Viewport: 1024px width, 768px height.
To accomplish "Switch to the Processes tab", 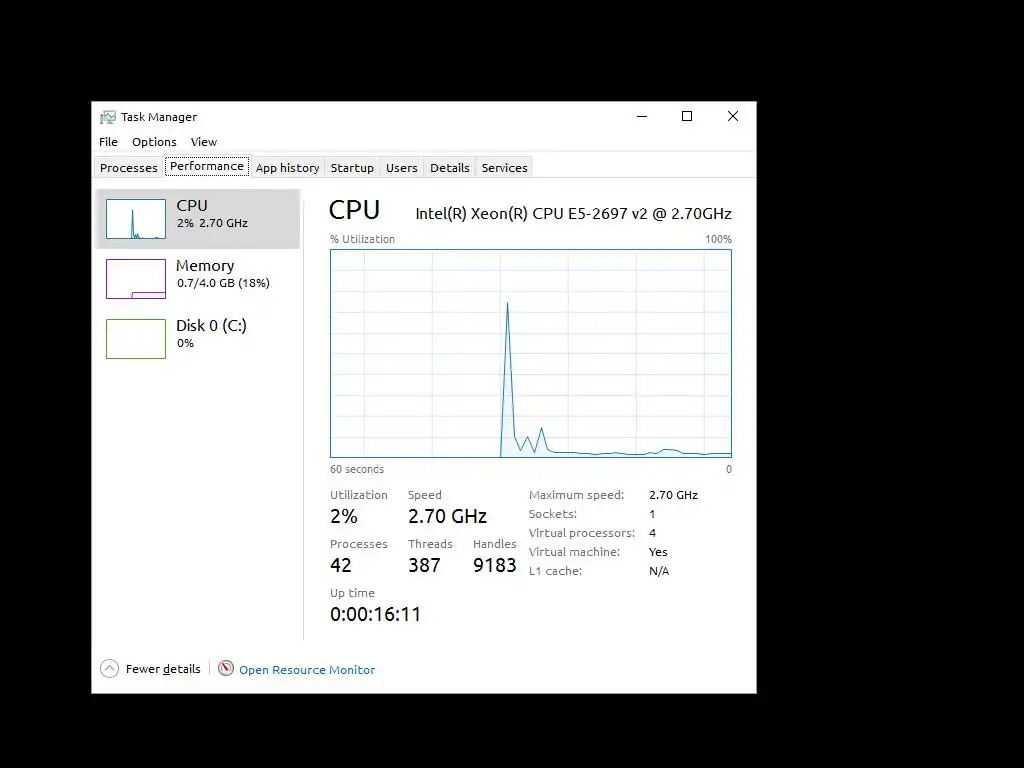I will [129, 167].
